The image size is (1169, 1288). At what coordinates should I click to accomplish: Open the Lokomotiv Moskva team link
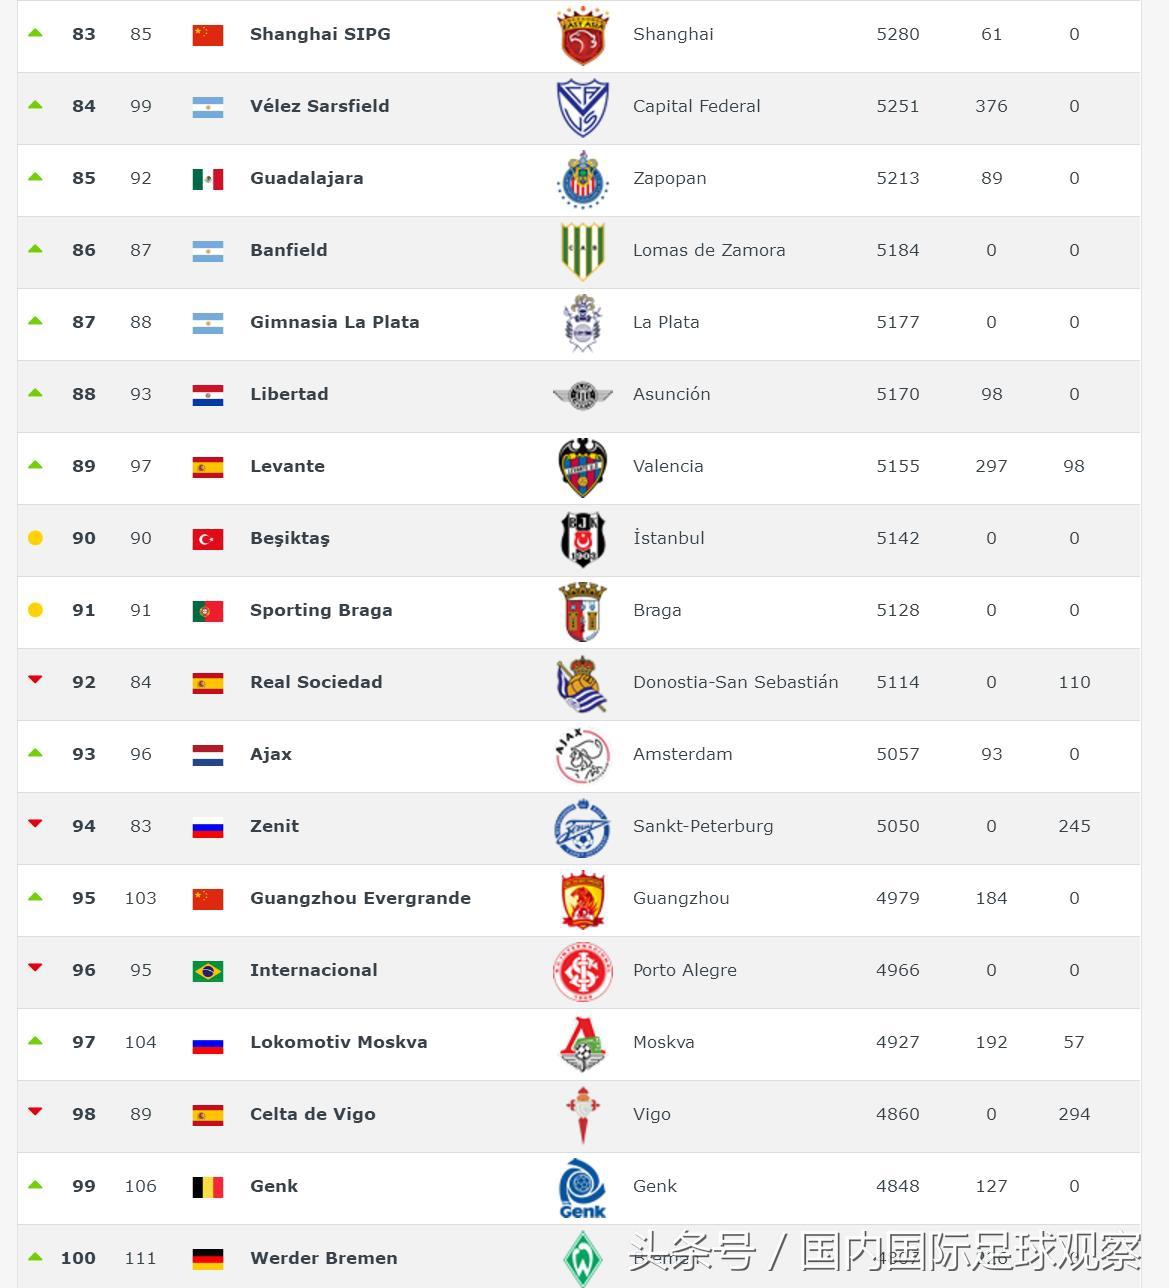[x=338, y=1042]
